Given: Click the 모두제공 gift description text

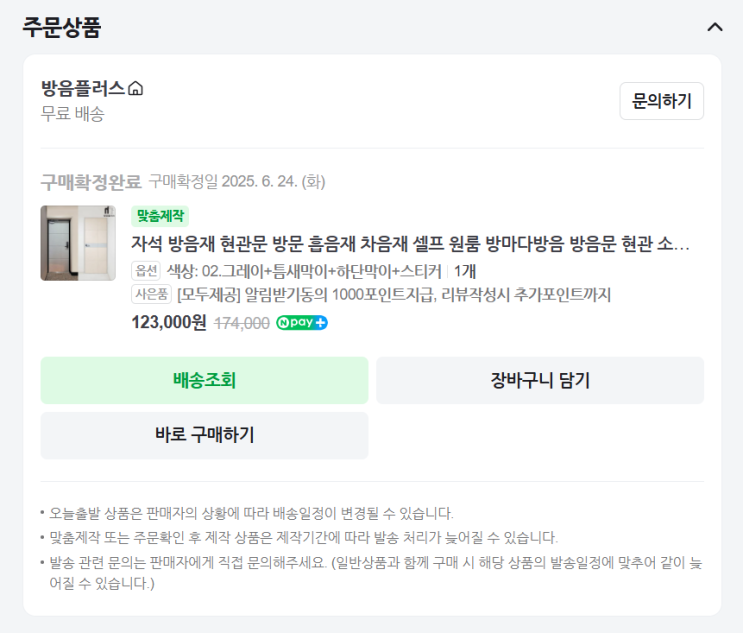Looking at the screenshot, I should click(x=394, y=295).
